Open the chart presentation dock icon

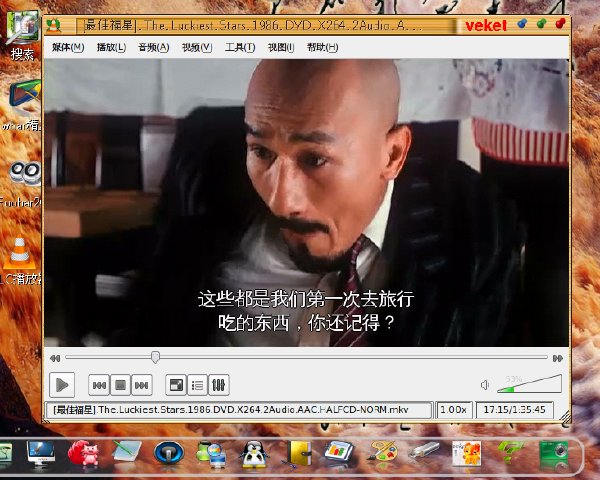pos(338,452)
